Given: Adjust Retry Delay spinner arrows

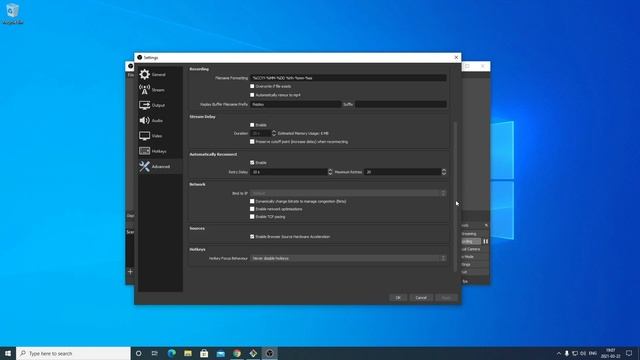Looking at the screenshot, I should click(x=330, y=172).
